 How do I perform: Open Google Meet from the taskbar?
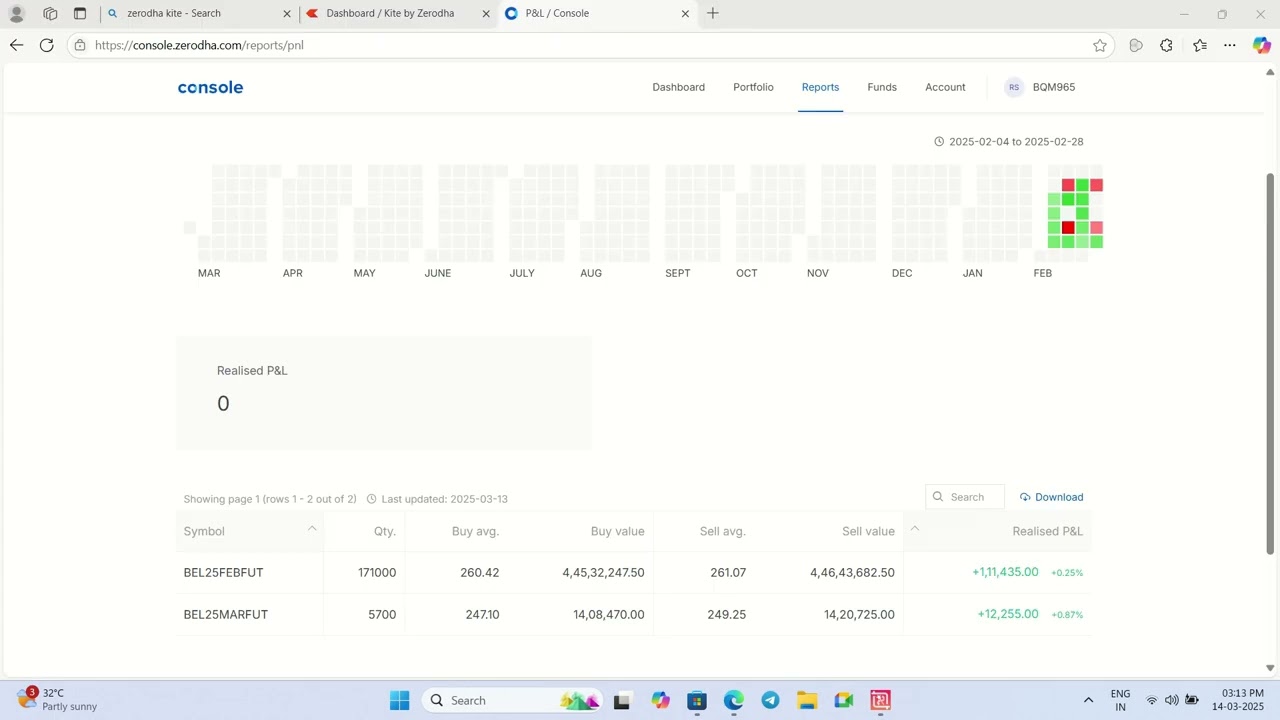coord(844,701)
